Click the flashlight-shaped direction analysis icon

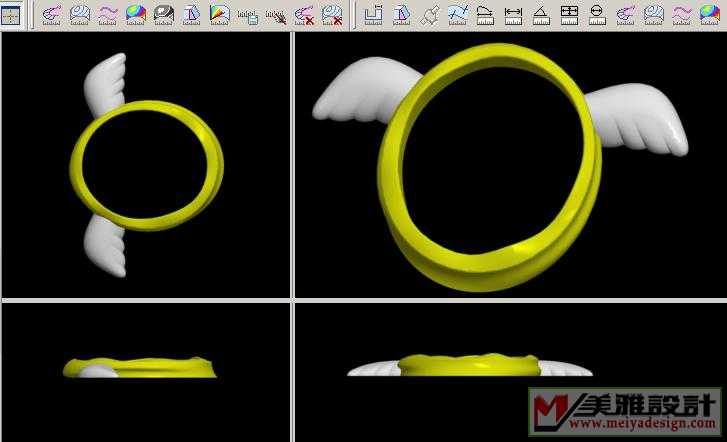coord(429,15)
